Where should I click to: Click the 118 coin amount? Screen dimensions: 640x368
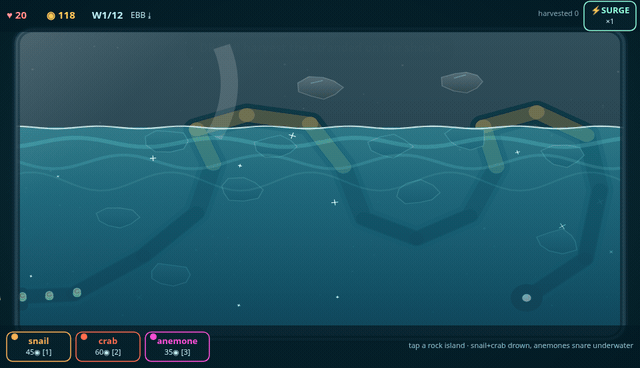coord(67,16)
